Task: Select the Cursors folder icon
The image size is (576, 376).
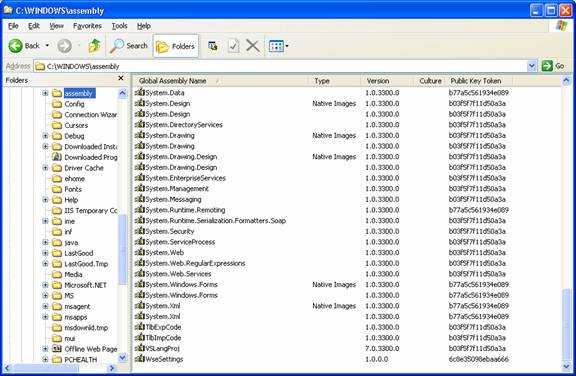Action: coord(57,125)
